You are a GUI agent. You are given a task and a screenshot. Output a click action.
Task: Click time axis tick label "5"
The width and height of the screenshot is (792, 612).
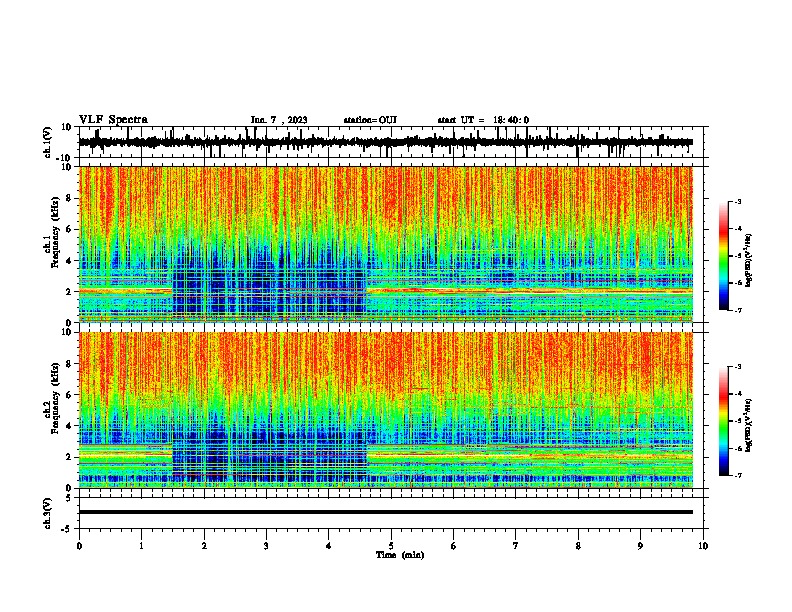tap(391, 546)
